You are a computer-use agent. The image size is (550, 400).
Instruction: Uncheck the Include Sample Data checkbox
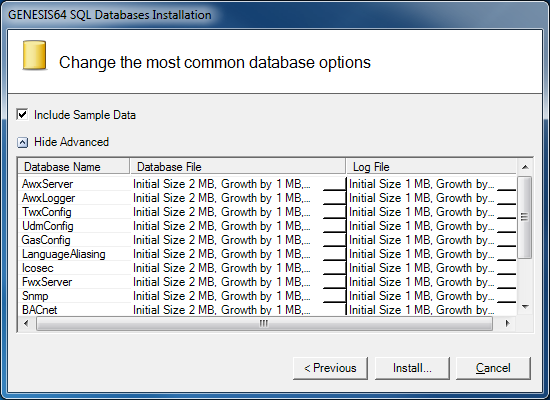(22, 115)
